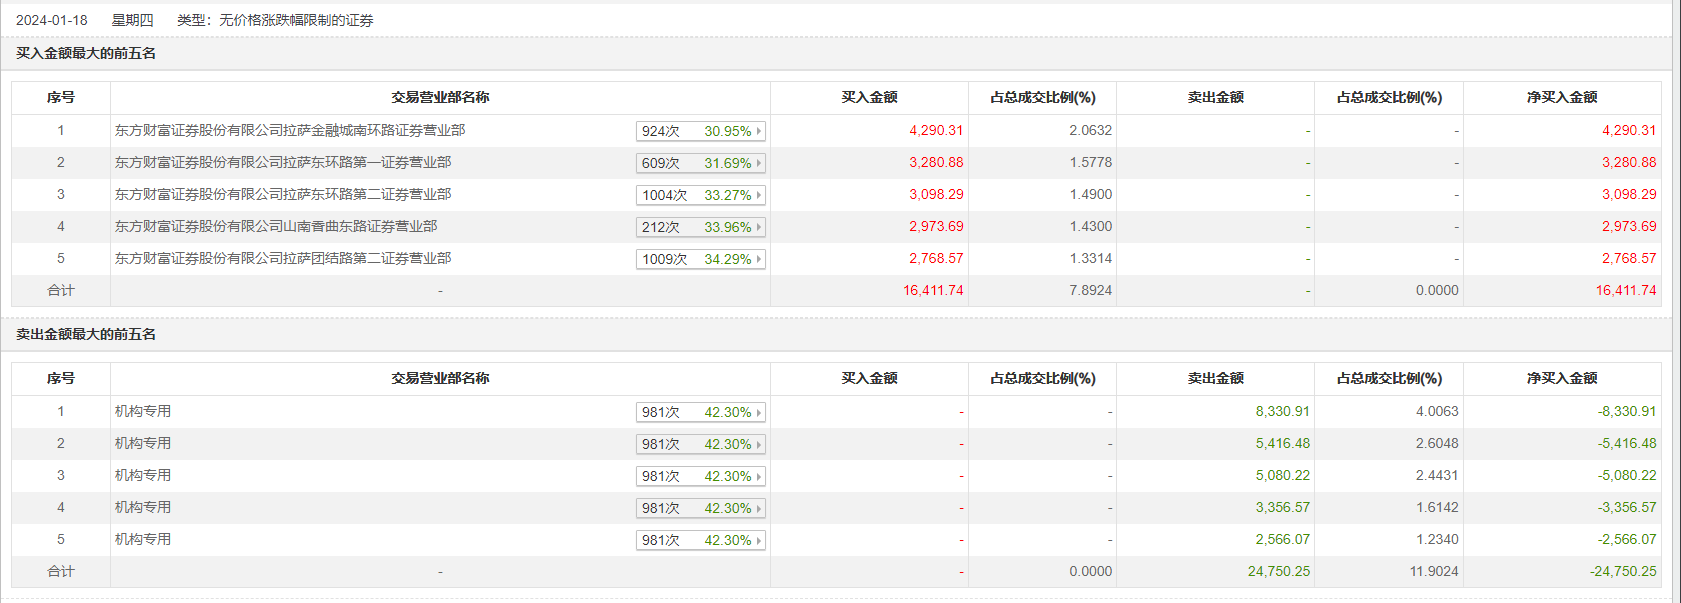Click 序号 header in top-sellers table
The width and height of the screenshot is (1681, 603).
click(x=61, y=378)
